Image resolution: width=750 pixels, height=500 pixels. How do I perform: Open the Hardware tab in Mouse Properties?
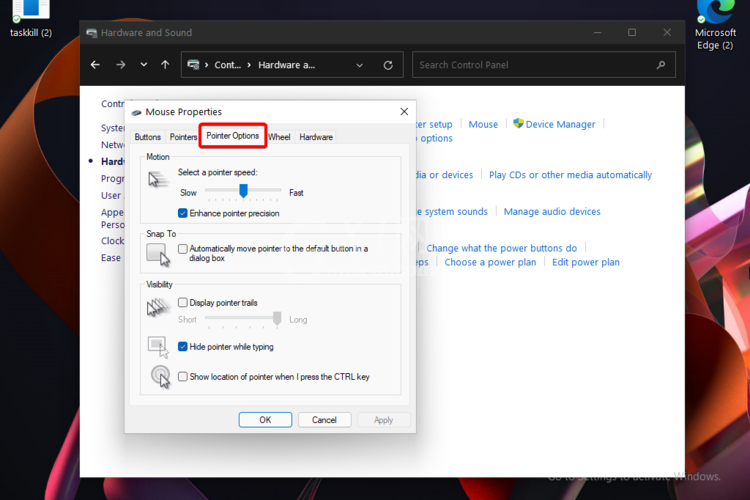click(x=316, y=137)
